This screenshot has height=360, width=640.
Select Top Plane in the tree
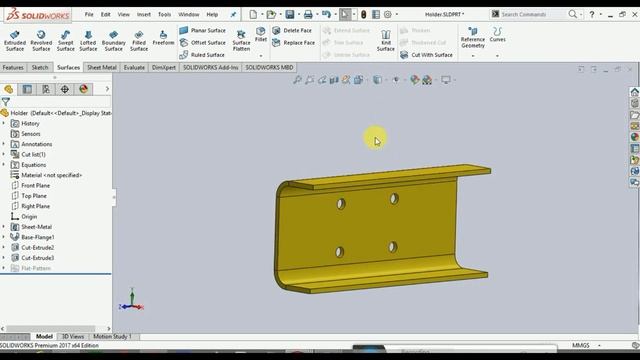[29, 196]
